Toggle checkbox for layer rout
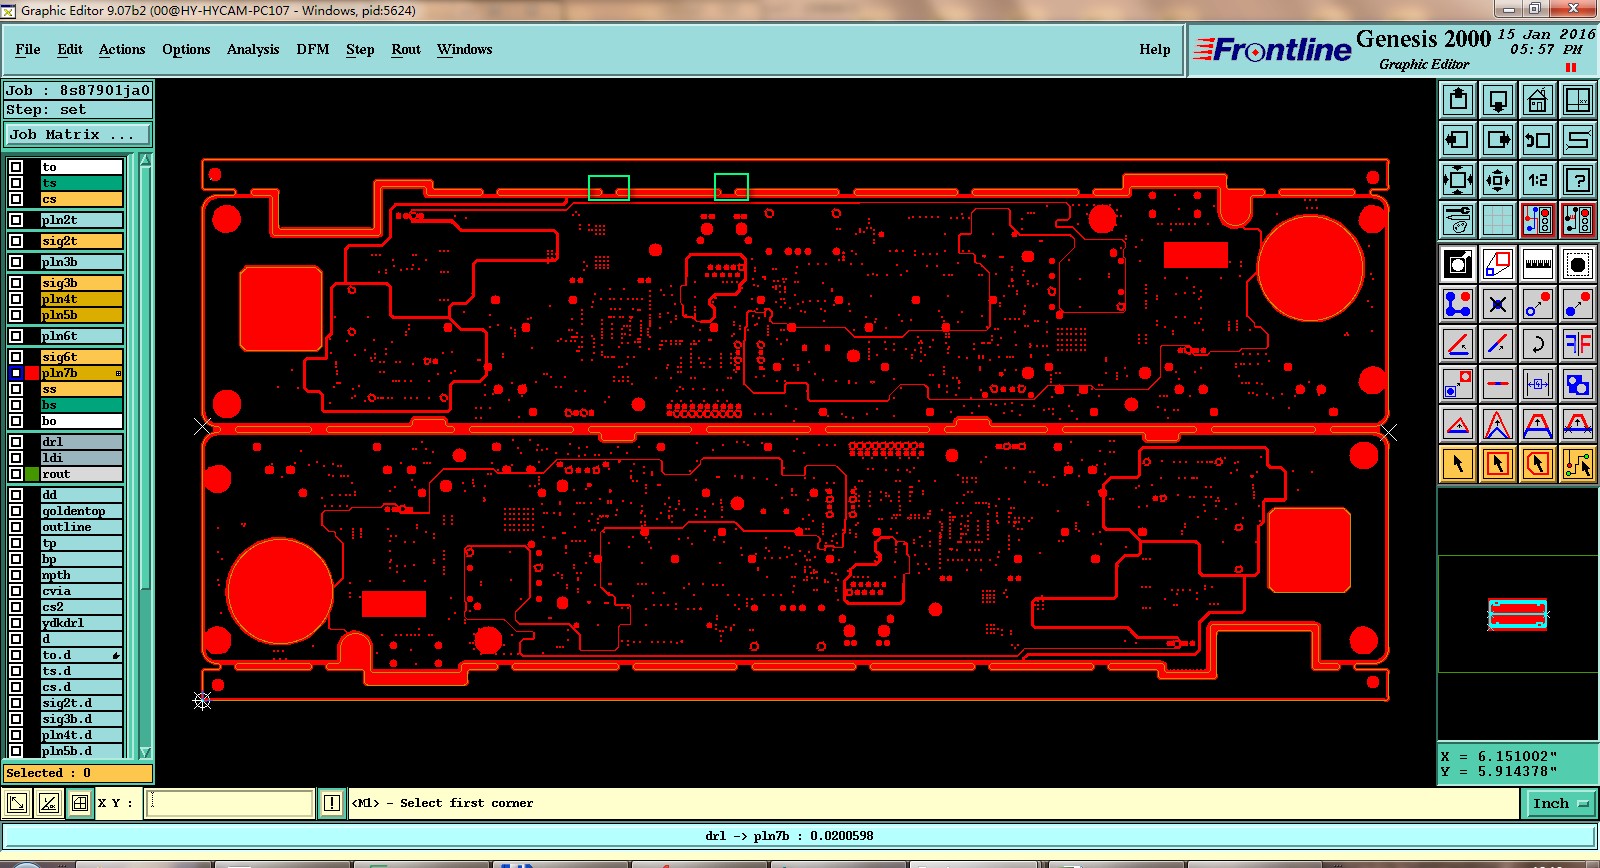 coord(16,474)
